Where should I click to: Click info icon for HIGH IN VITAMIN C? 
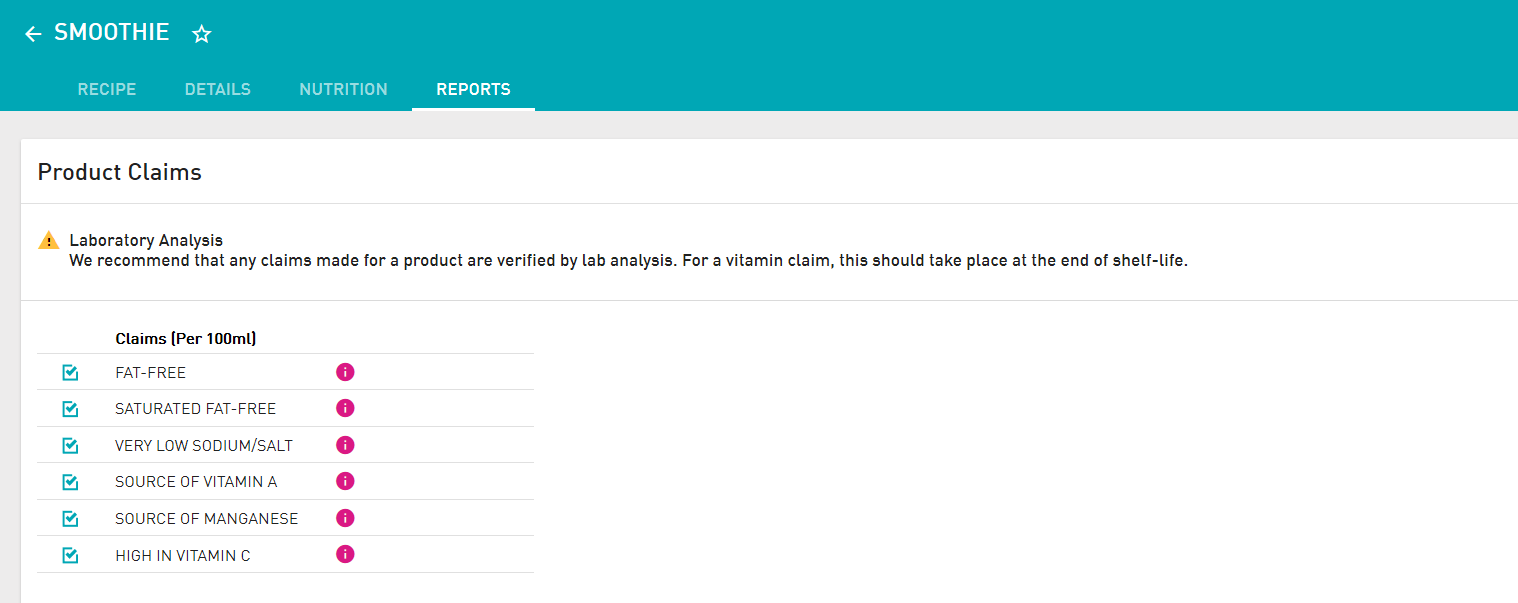click(x=345, y=554)
